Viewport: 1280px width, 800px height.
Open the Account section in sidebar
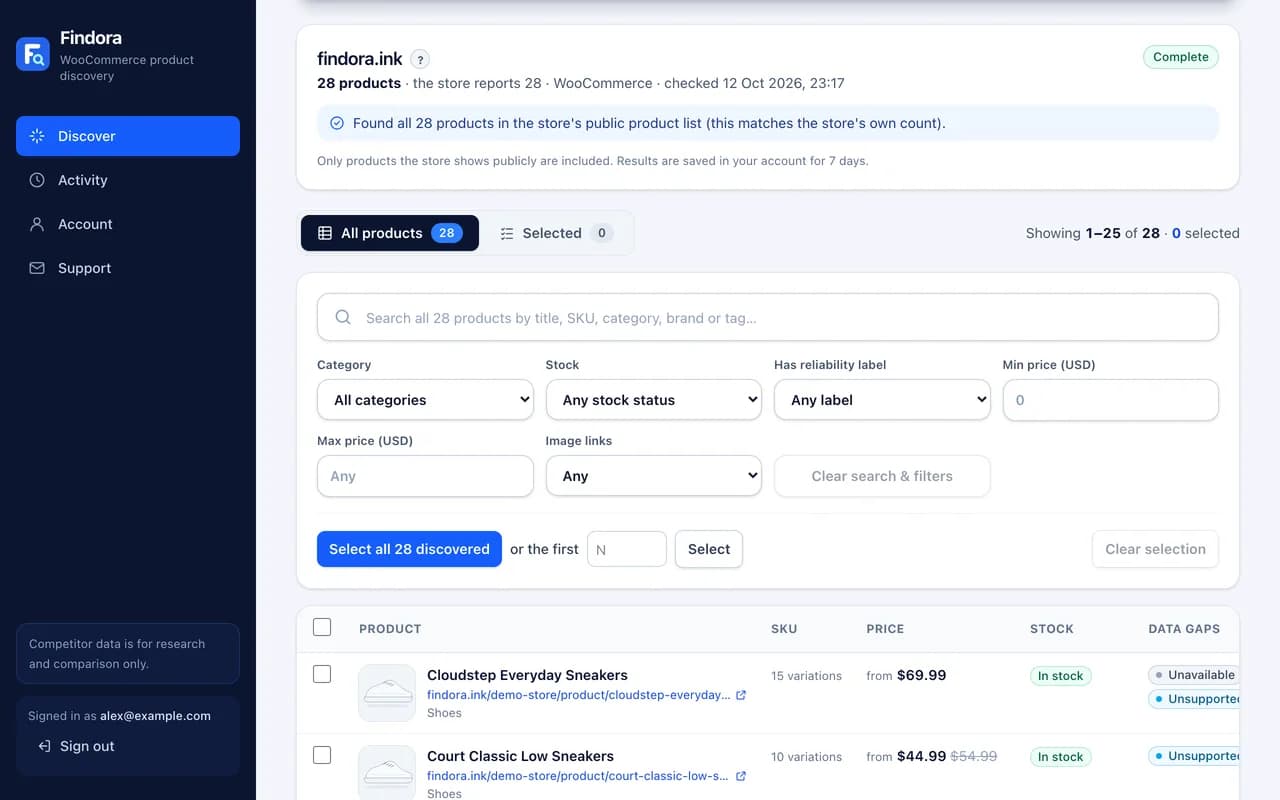128,224
